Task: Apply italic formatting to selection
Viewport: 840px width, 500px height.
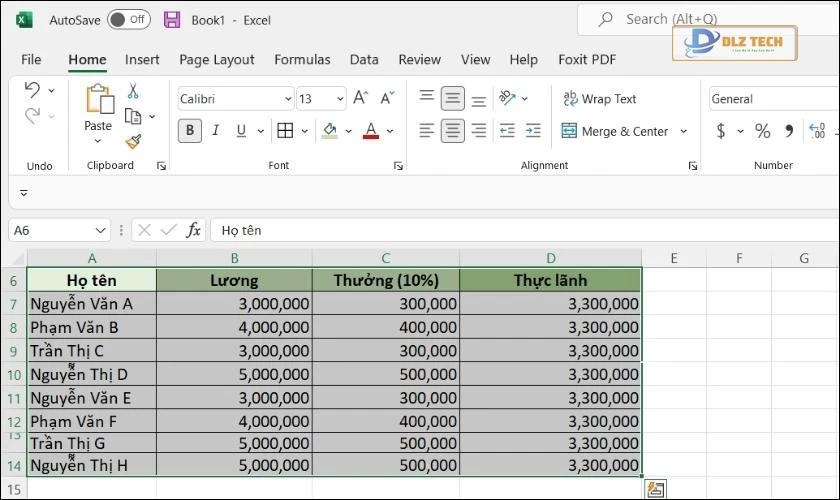Action: point(215,131)
